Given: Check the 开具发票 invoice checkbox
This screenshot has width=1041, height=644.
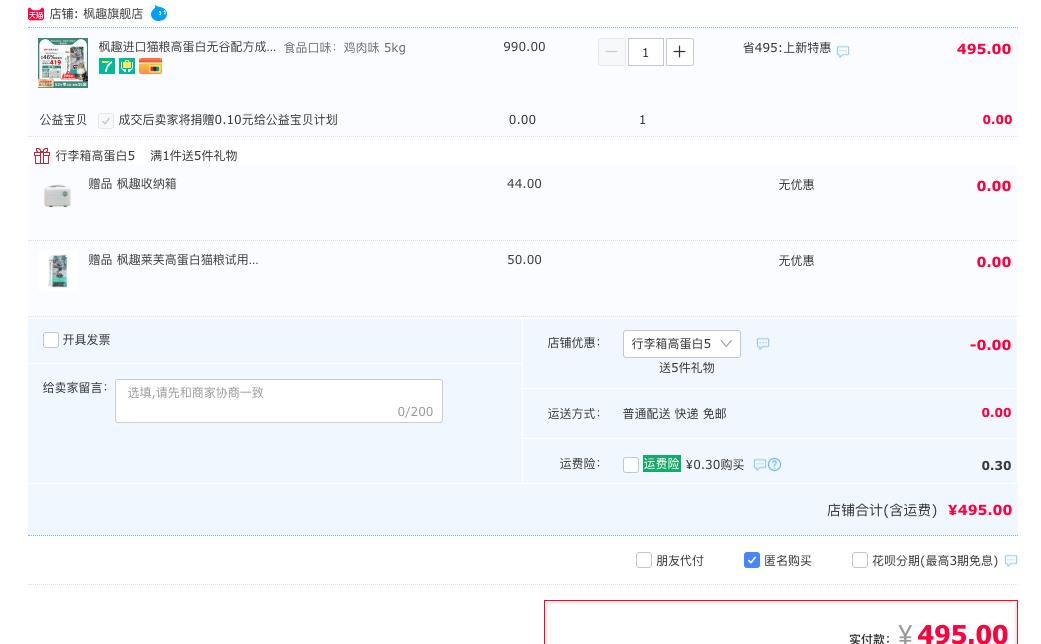Looking at the screenshot, I should [x=50, y=340].
